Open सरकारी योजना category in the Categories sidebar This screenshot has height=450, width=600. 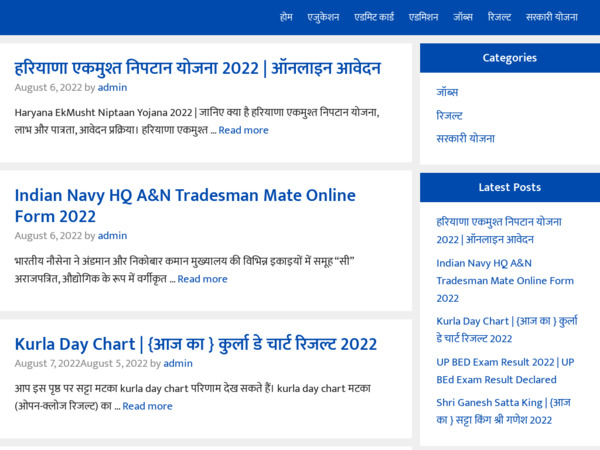click(x=465, y=139)
